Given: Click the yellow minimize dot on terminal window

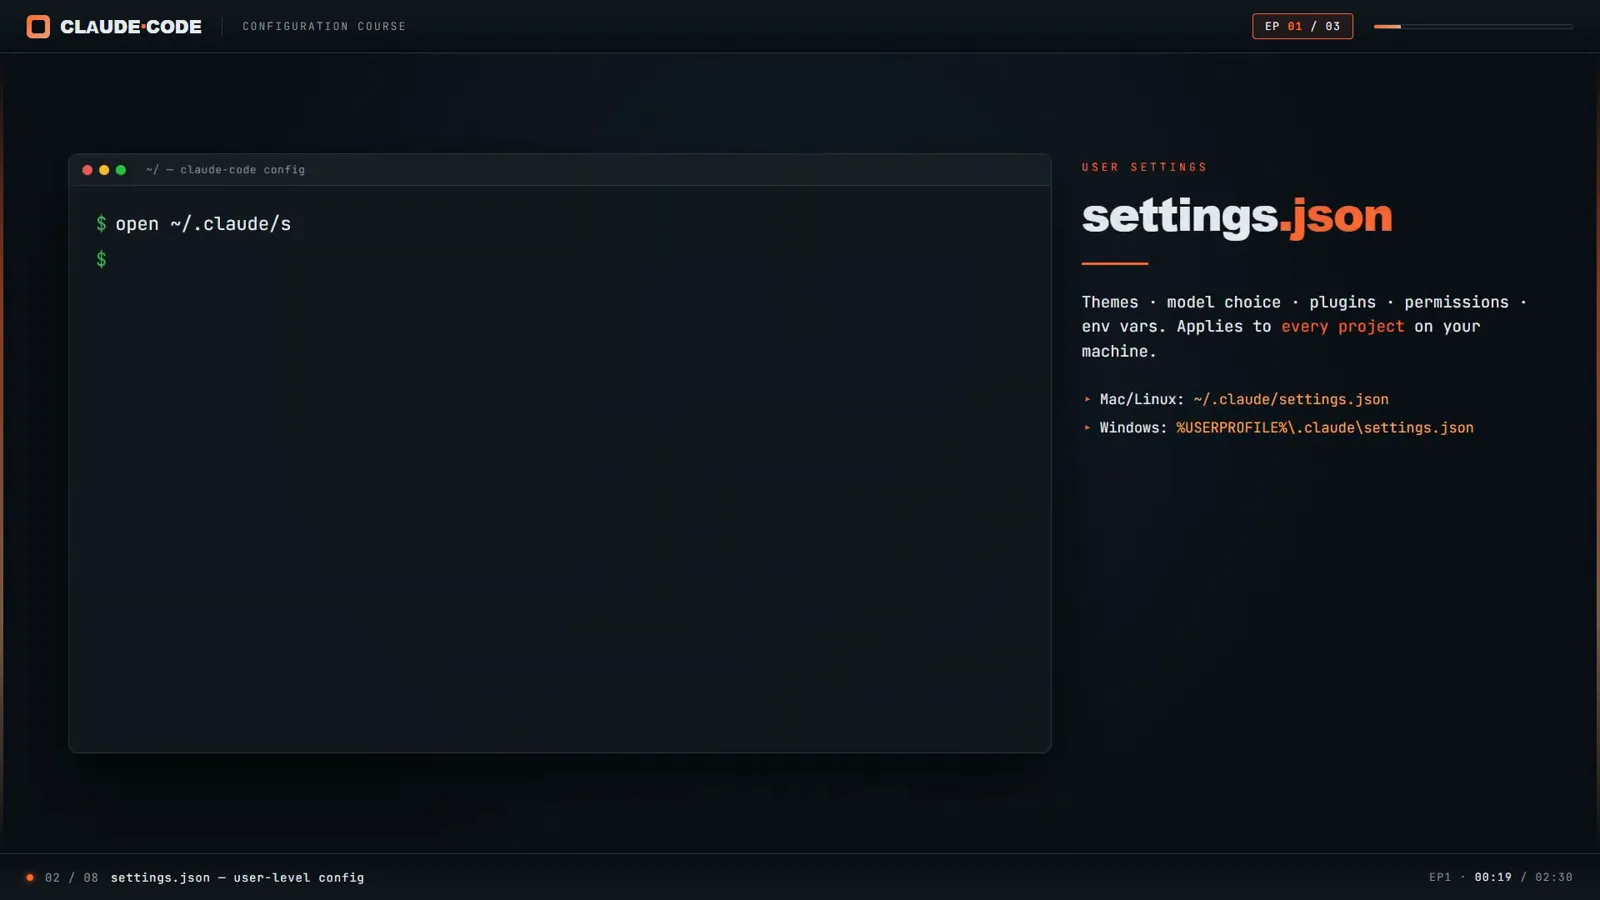Looking at the screenshot, I should [104, 170].
